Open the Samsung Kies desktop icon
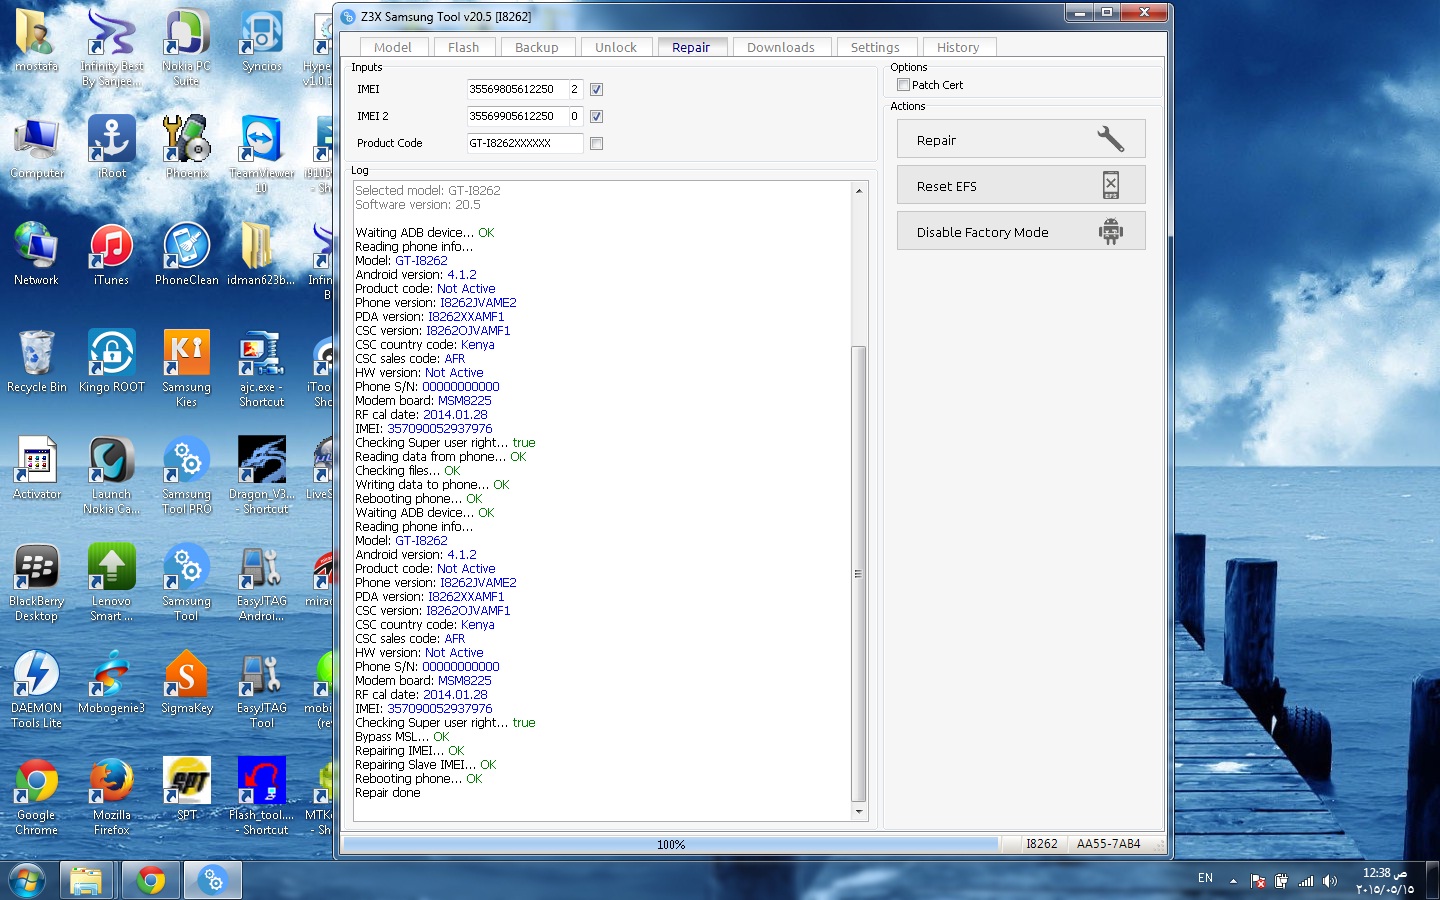 coord(187,368)
